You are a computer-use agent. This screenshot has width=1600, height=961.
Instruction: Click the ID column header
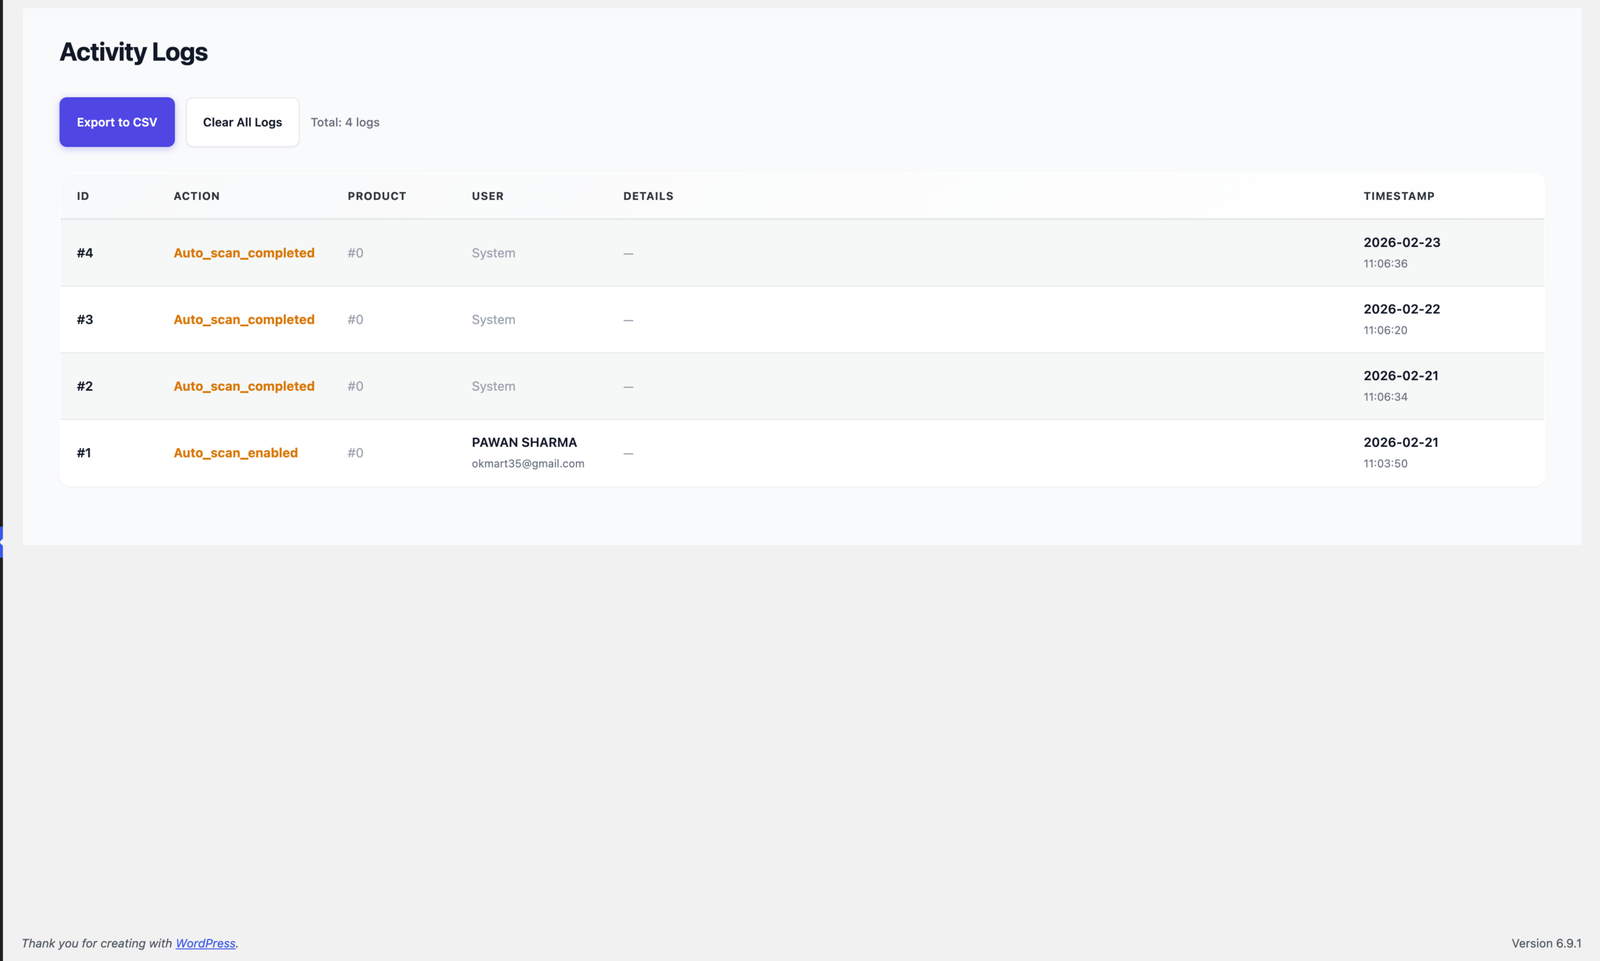coord(83,196)
